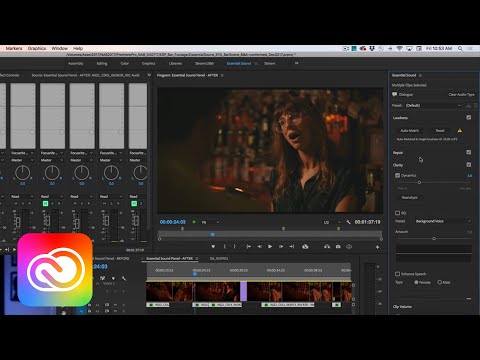Adjust the Dynamics slider handle
This screenshot has height=360, width=480.
click(419, 182)
